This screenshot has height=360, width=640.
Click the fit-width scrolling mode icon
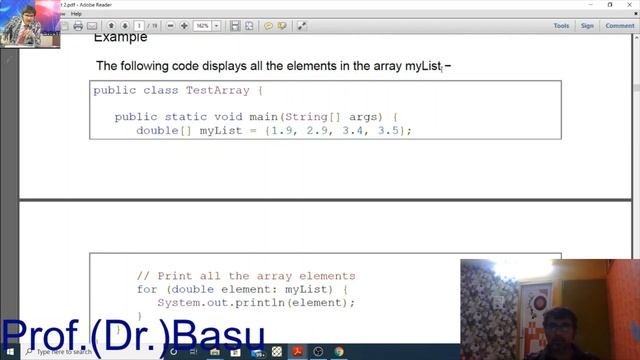[x=235, y=26]
